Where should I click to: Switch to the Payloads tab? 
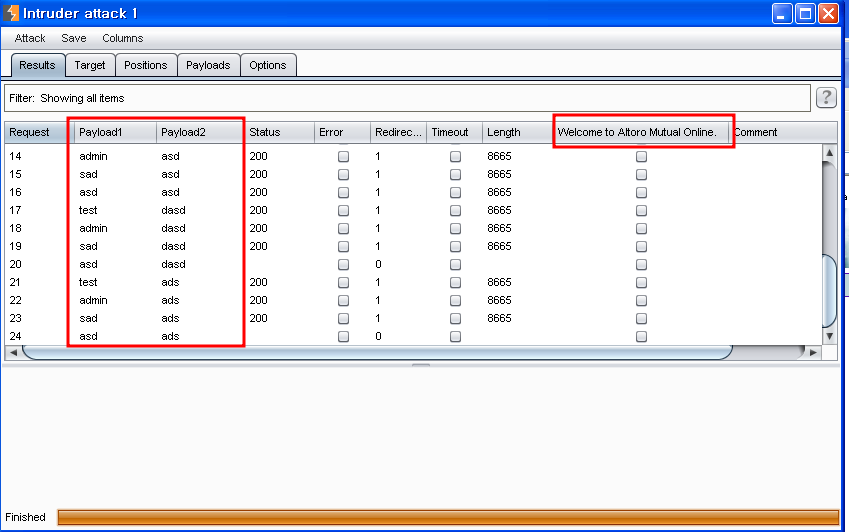pos(208,65)
